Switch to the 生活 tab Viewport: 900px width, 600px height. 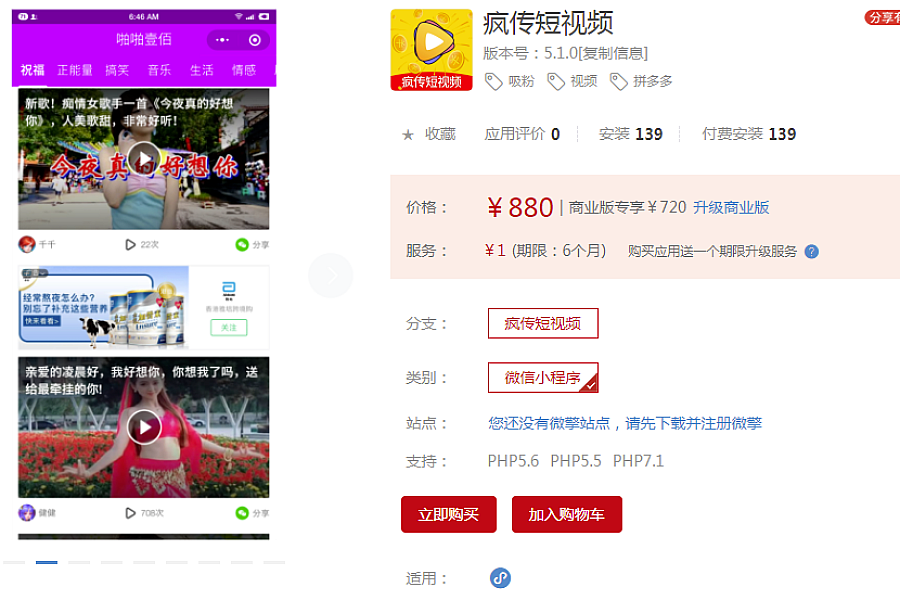(x=201, y=70)
